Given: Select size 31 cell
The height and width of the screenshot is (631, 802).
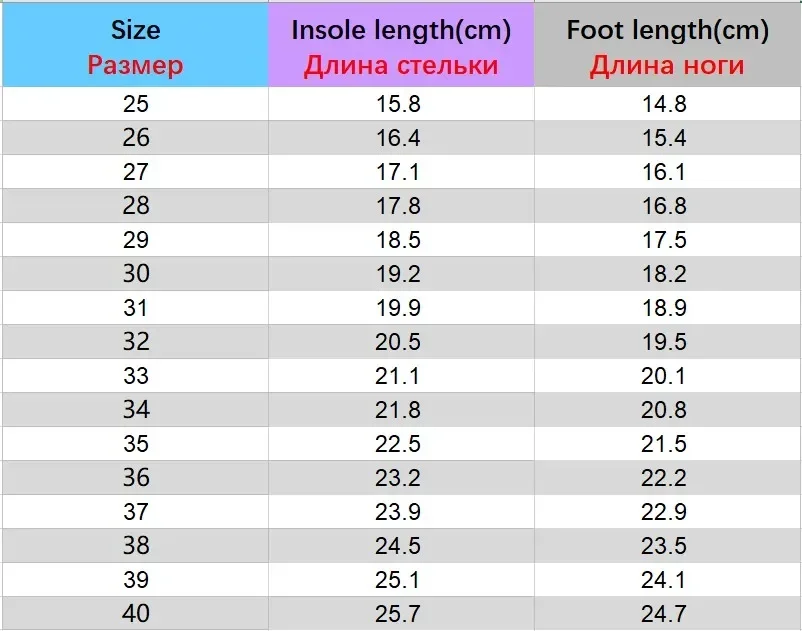Looking at the screenshot, I should 135,308.
